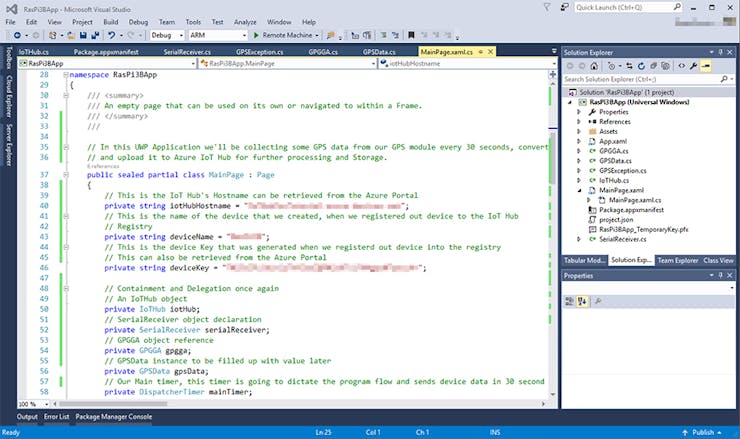The image size is (740, 439).
Task: Open the ARM platform dropdown
Action: tap(244, 35)
